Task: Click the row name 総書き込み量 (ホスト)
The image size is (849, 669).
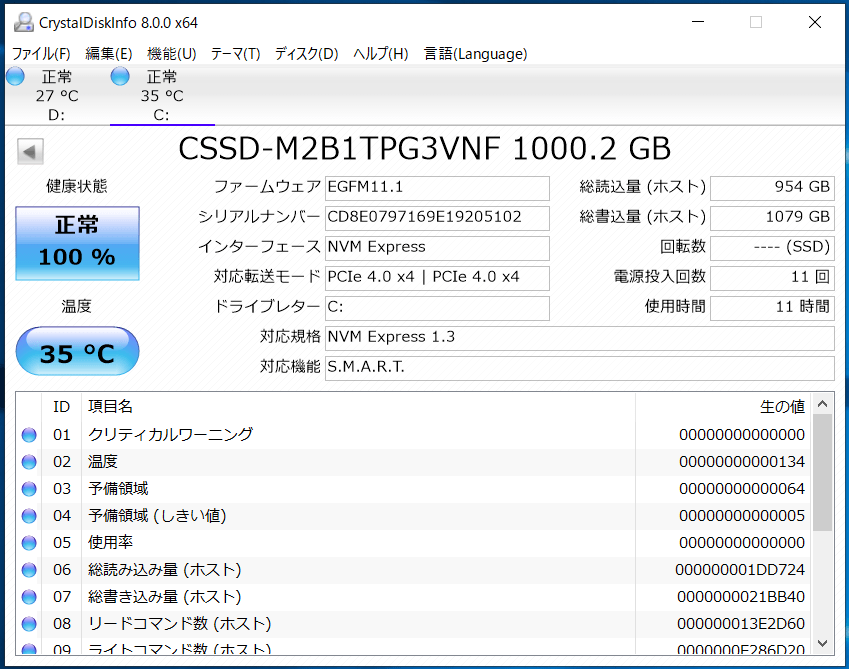Action: pos(165,596)
